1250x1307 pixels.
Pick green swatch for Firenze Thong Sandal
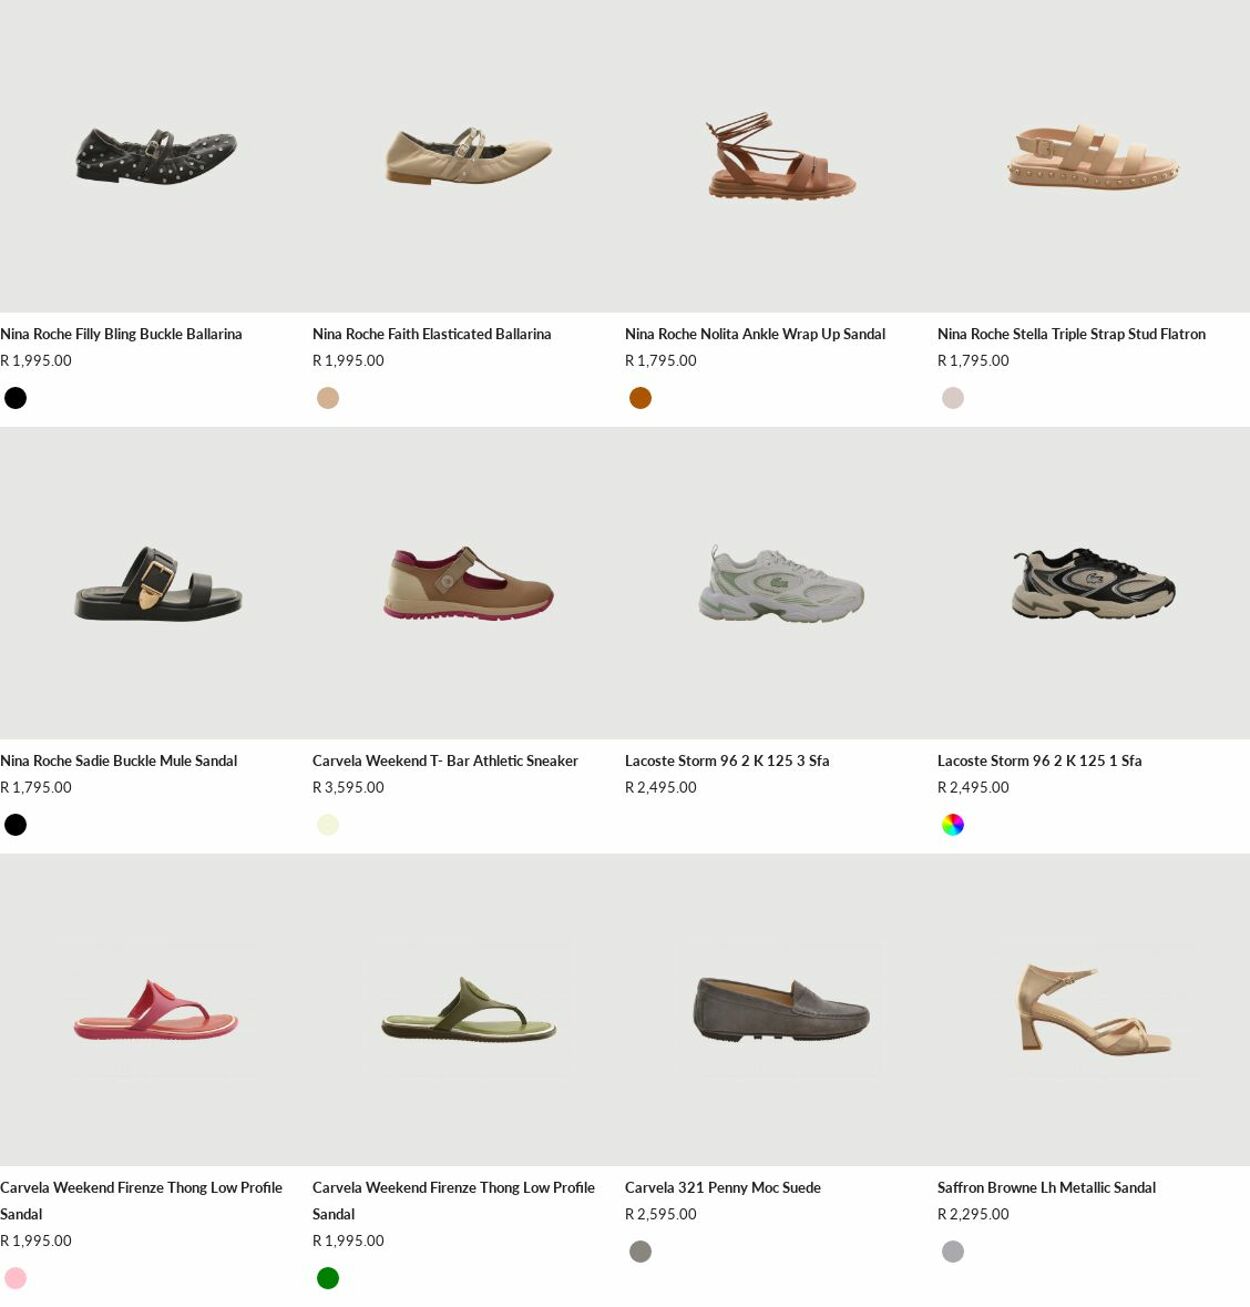[x=328, y=1278]
